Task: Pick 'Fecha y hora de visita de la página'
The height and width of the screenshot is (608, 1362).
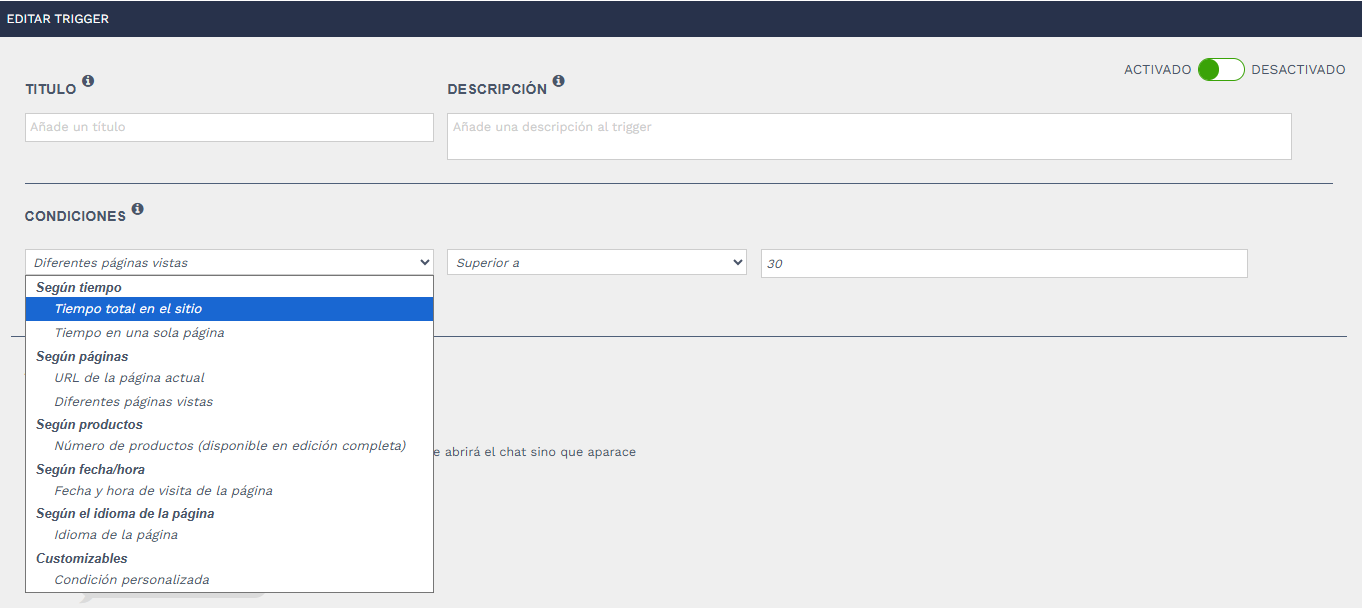Action: tap(163, 491)
